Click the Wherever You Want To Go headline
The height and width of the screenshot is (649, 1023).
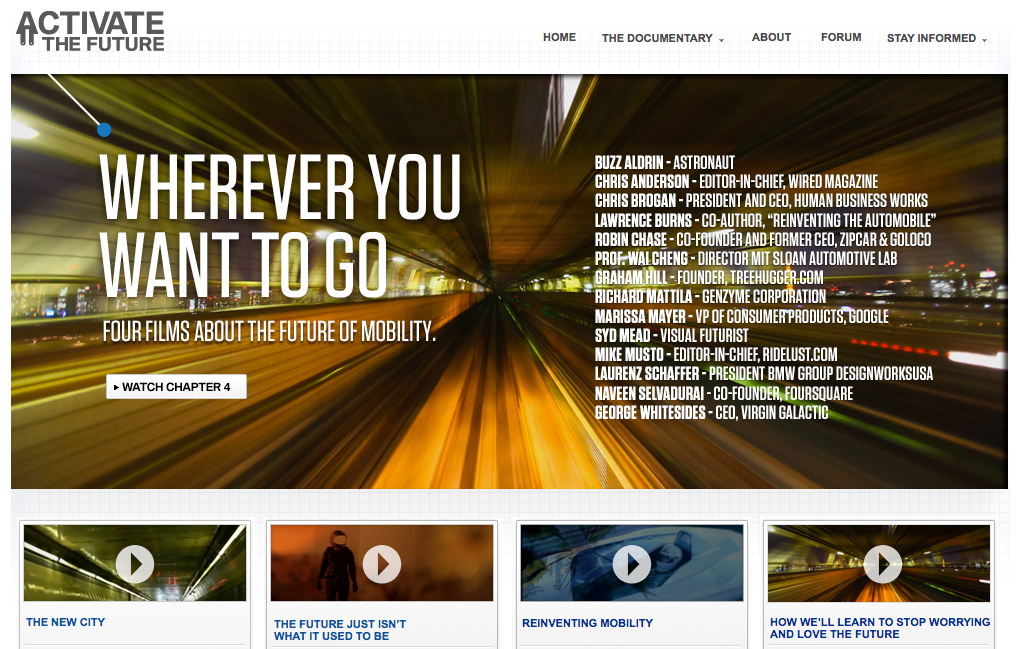[x=281, y=225]
